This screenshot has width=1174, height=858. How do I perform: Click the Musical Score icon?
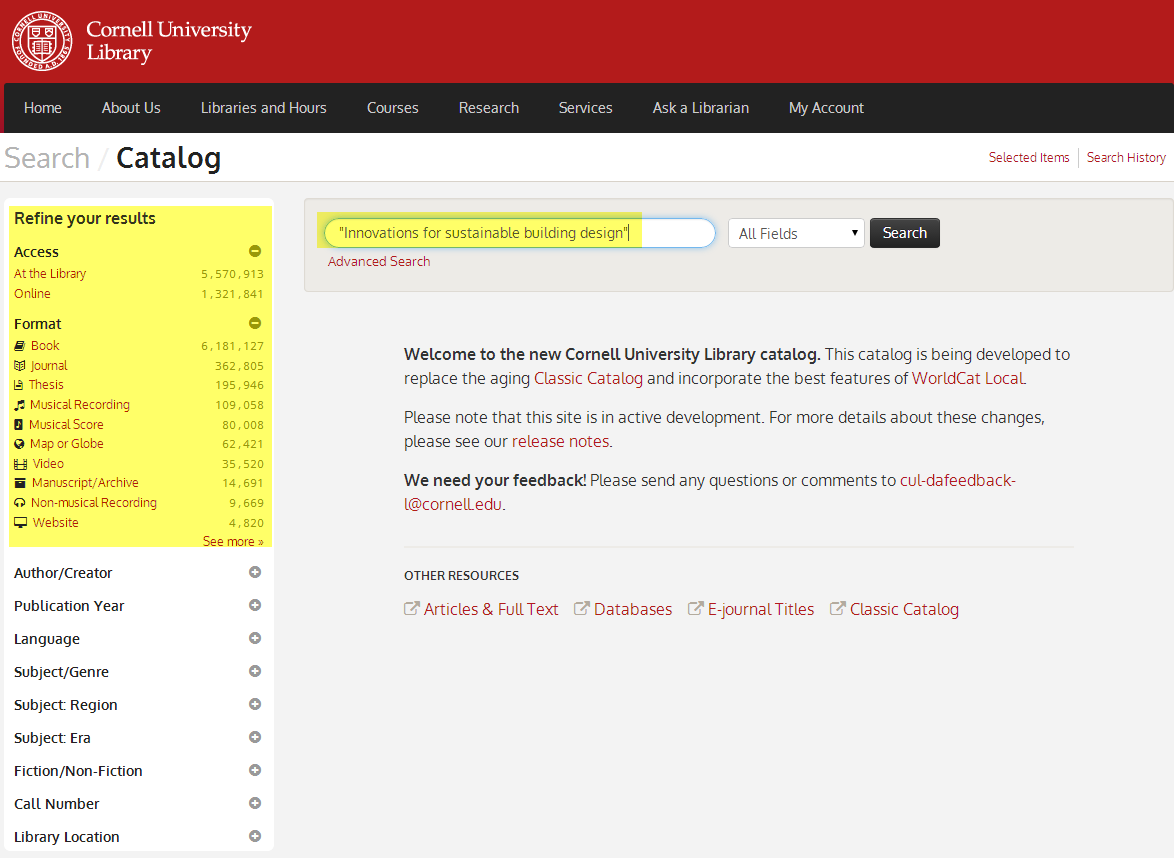pos(19,425)
